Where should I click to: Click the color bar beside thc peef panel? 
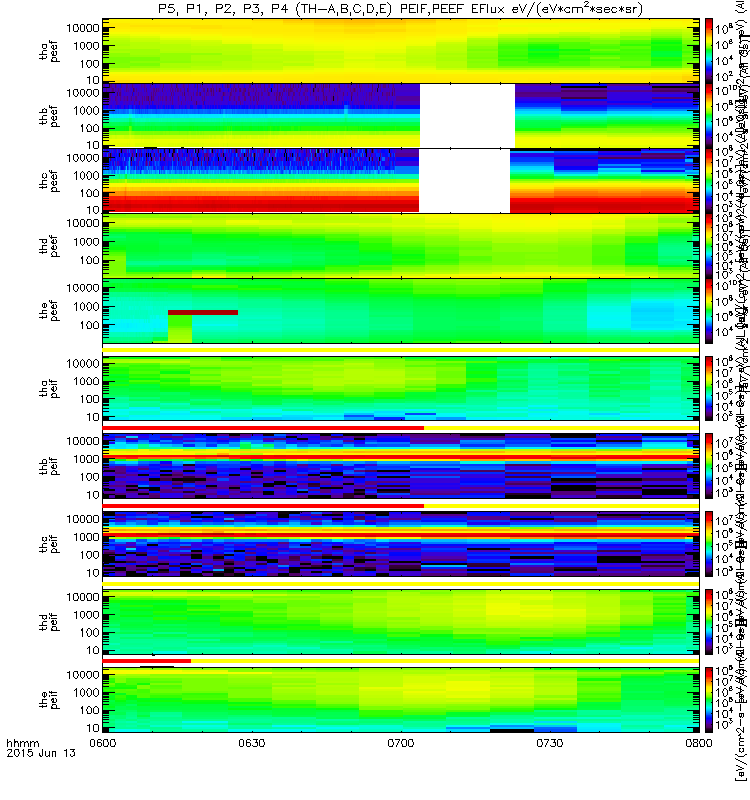tap(709, 181)
